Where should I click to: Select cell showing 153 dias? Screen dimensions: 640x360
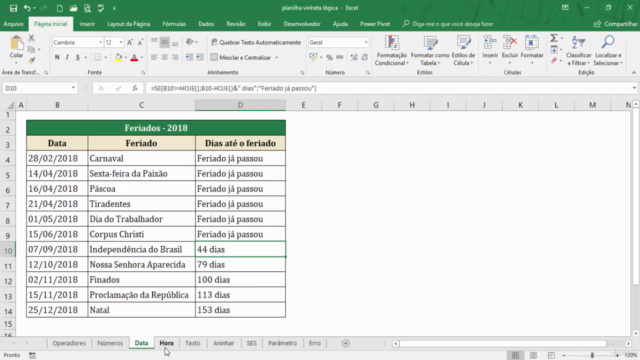click(240, 310)
